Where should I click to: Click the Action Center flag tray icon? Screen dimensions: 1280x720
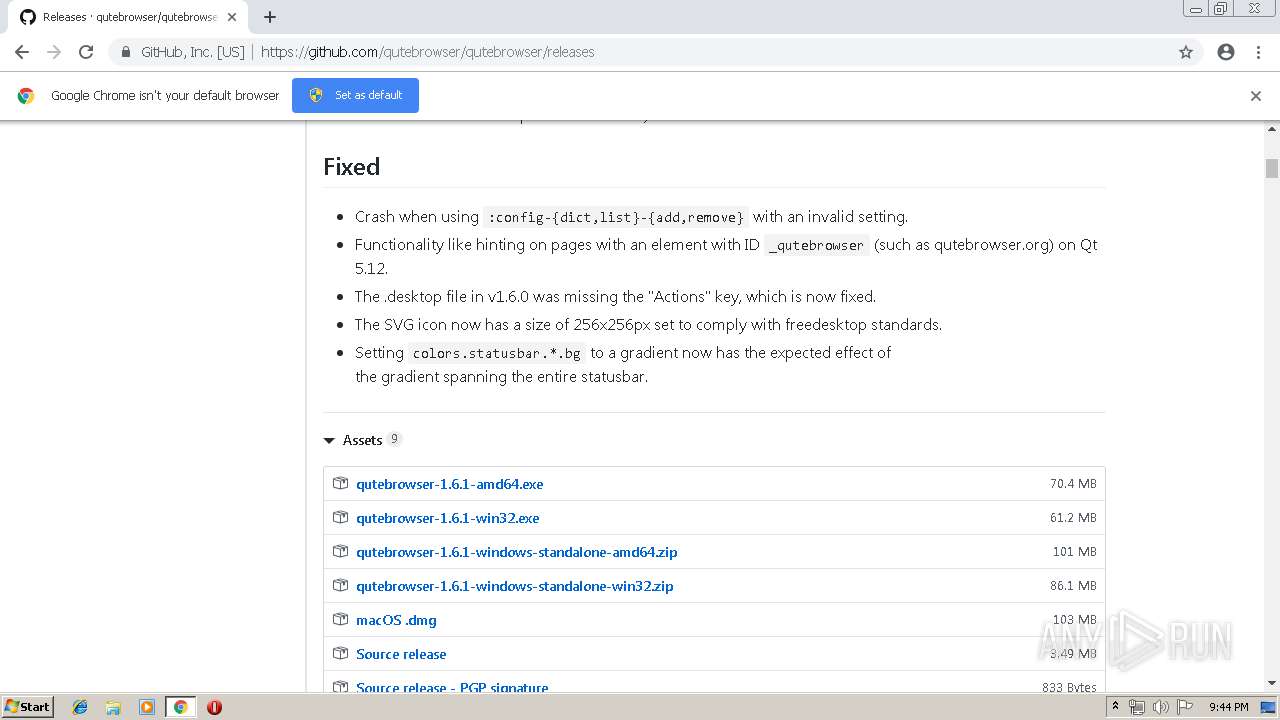click(x=1185, y=707)
